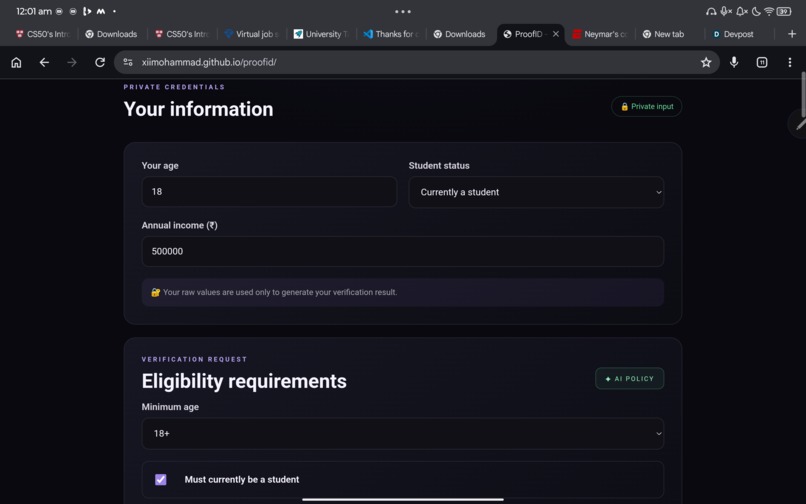Click the address bar URL field
The image size is (806, 504).
tap(416, 62)
